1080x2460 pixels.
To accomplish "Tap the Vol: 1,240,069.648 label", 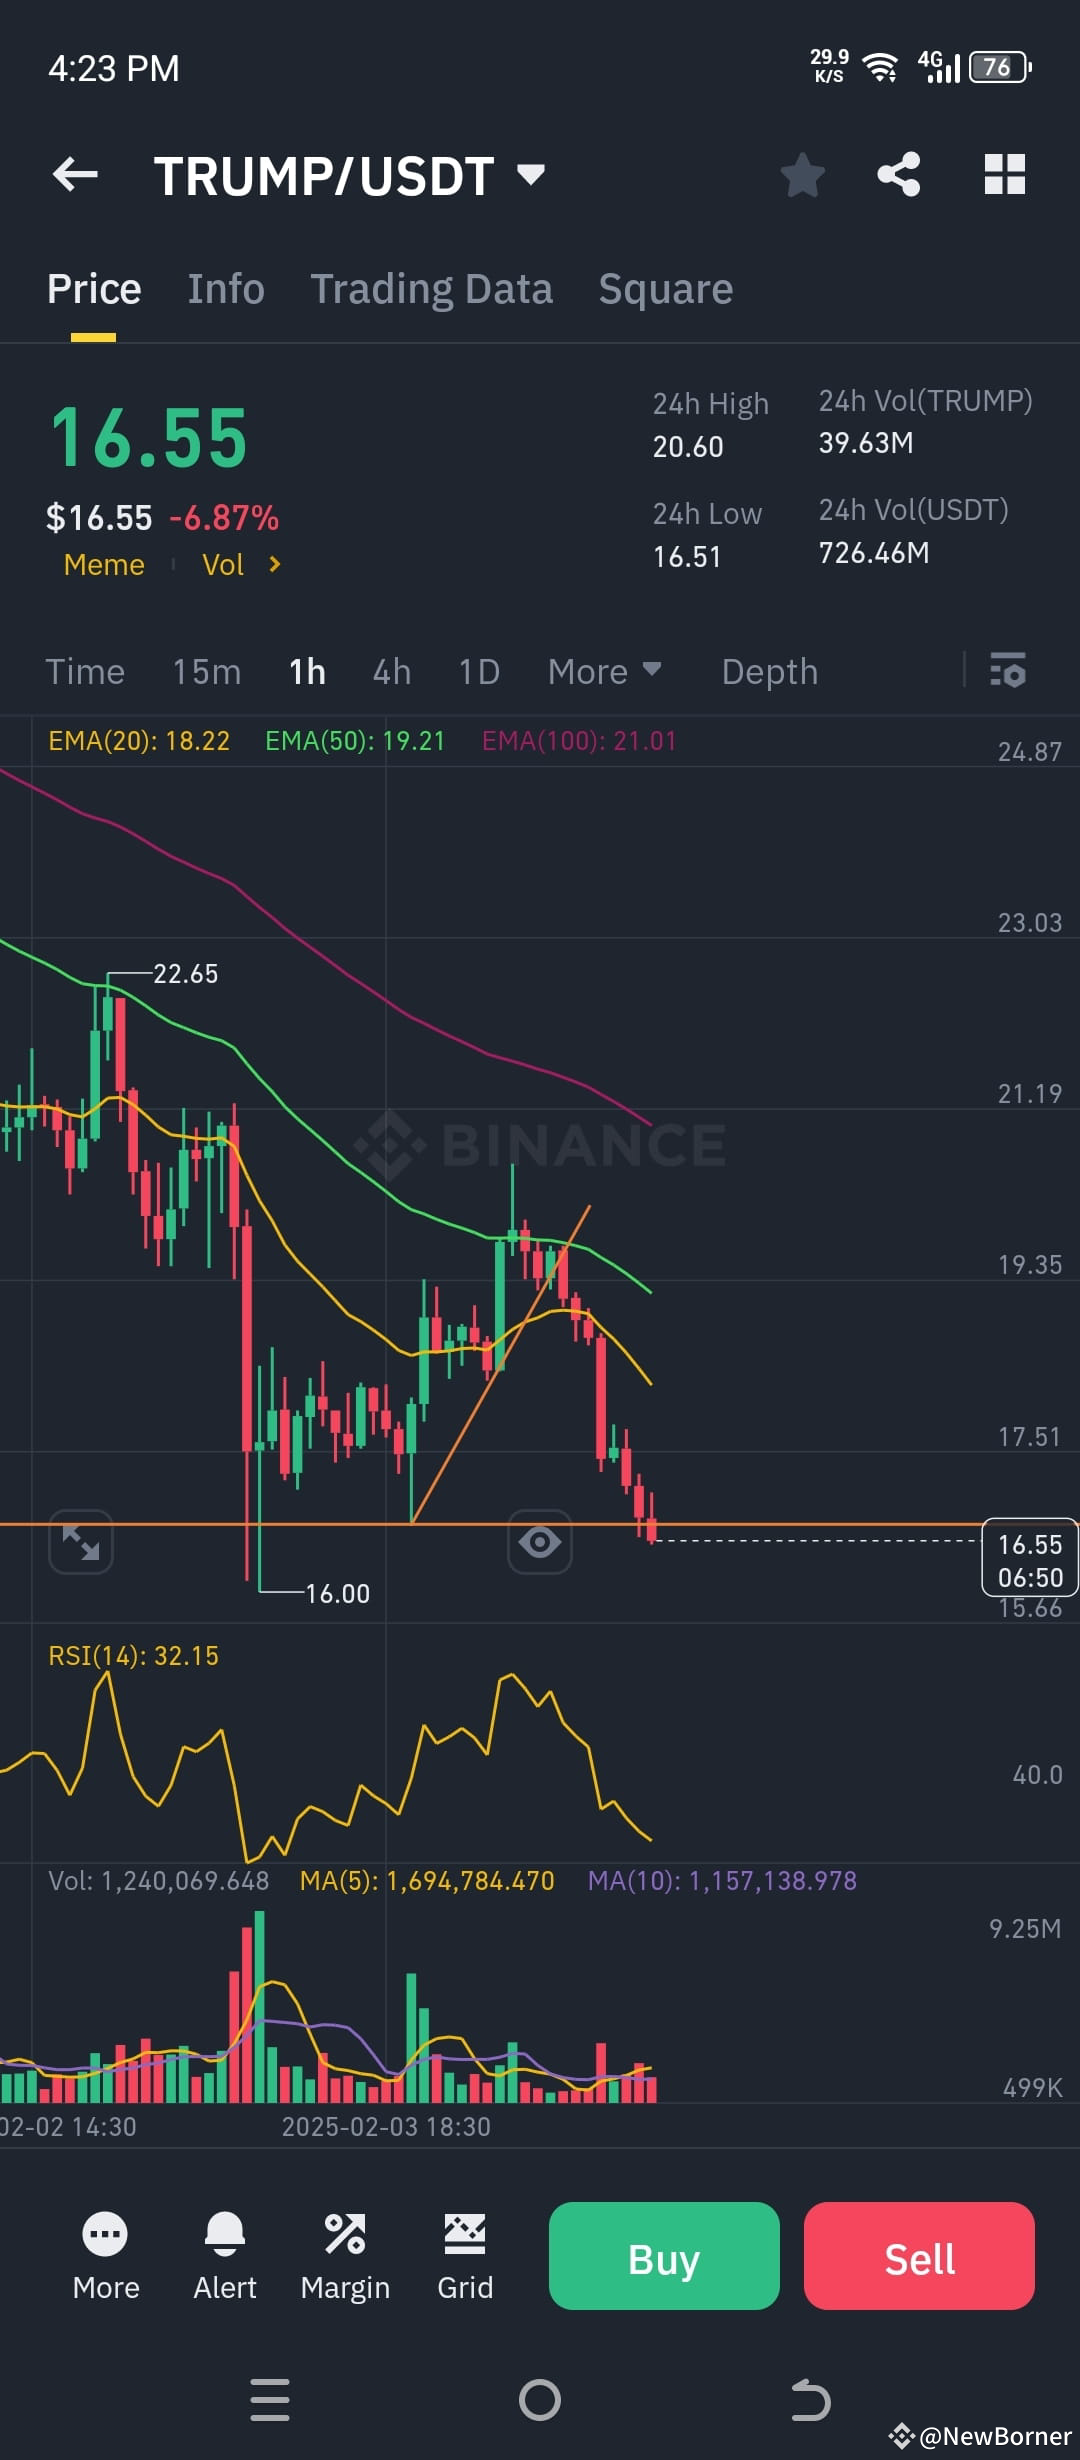I will click(x=159, y=1881).
